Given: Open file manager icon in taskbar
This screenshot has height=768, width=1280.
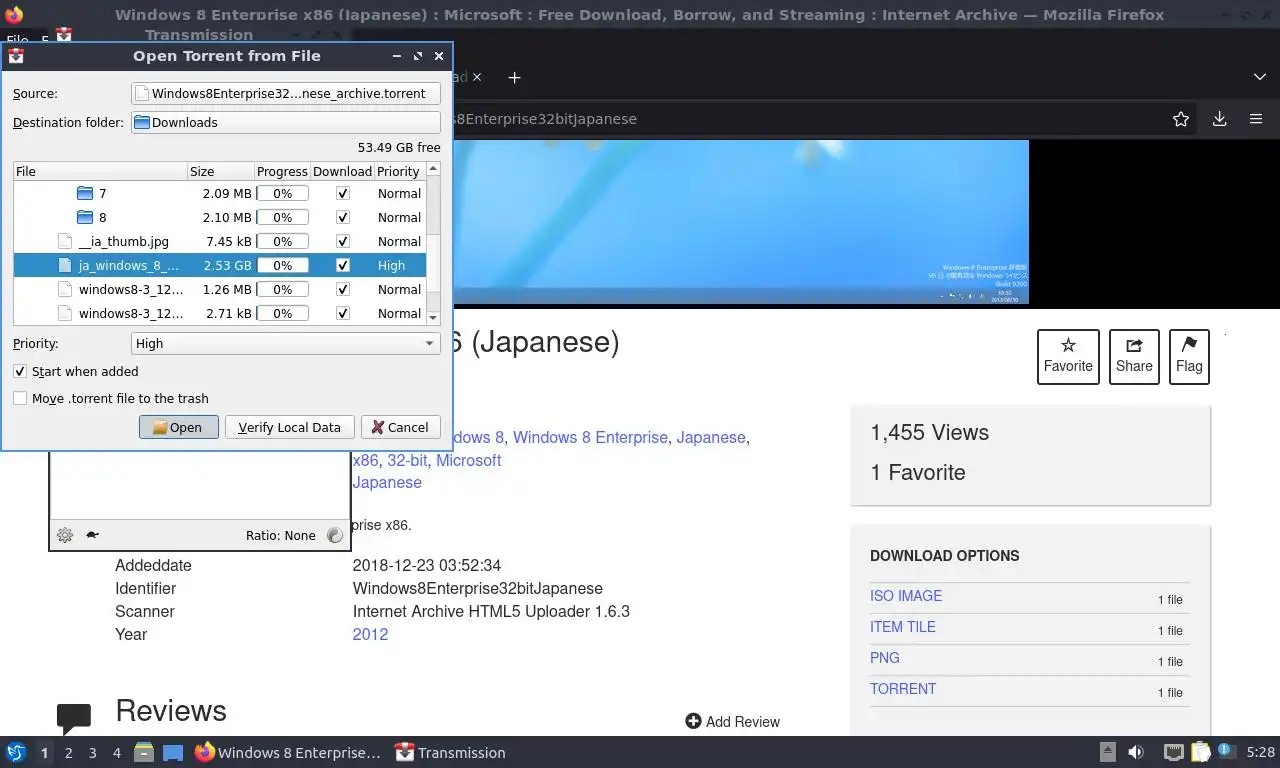Looking at the screenshot, I should pos(144,752).
